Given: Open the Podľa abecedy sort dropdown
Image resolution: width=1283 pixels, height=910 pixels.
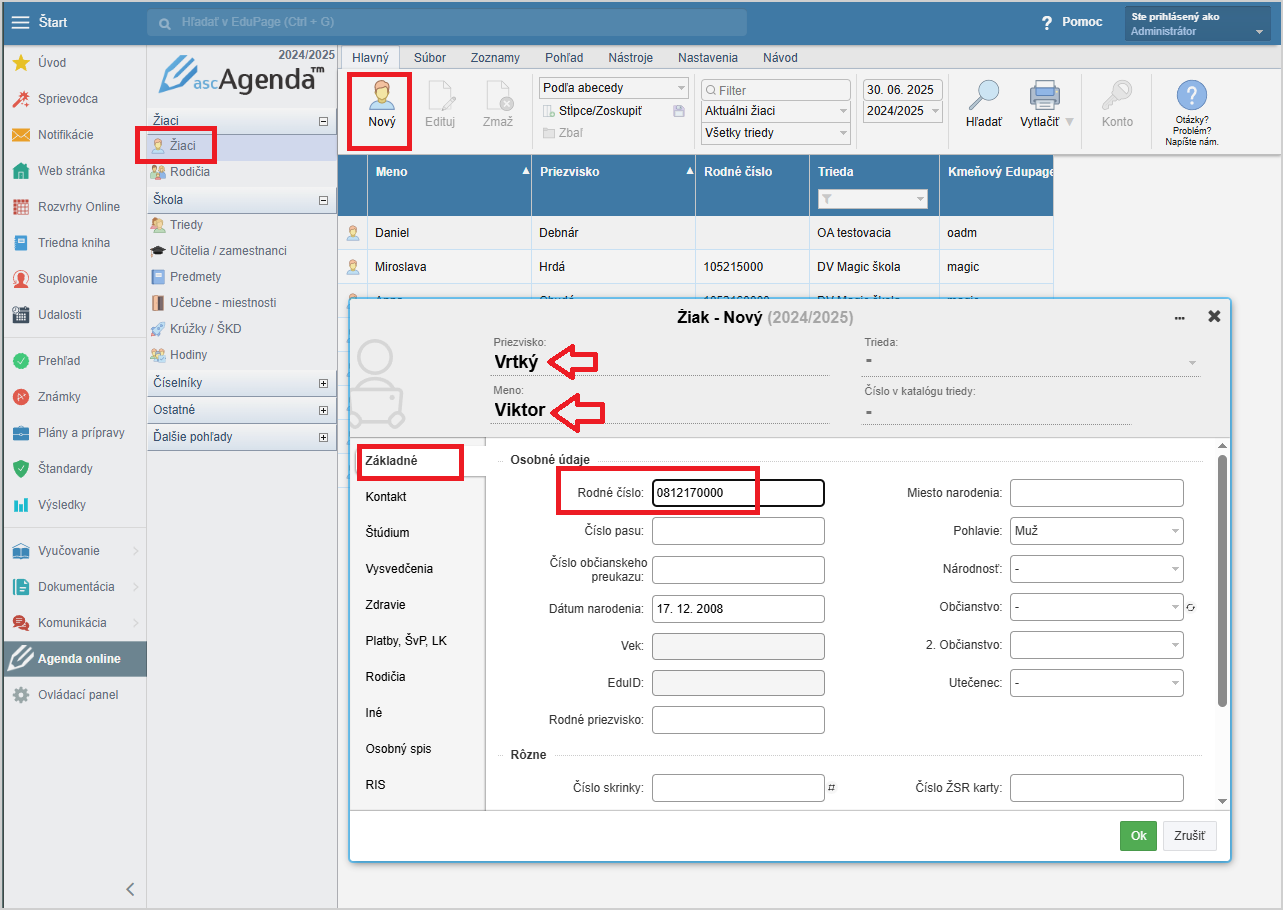Looking at the screenshot, I should coord(614,88).
